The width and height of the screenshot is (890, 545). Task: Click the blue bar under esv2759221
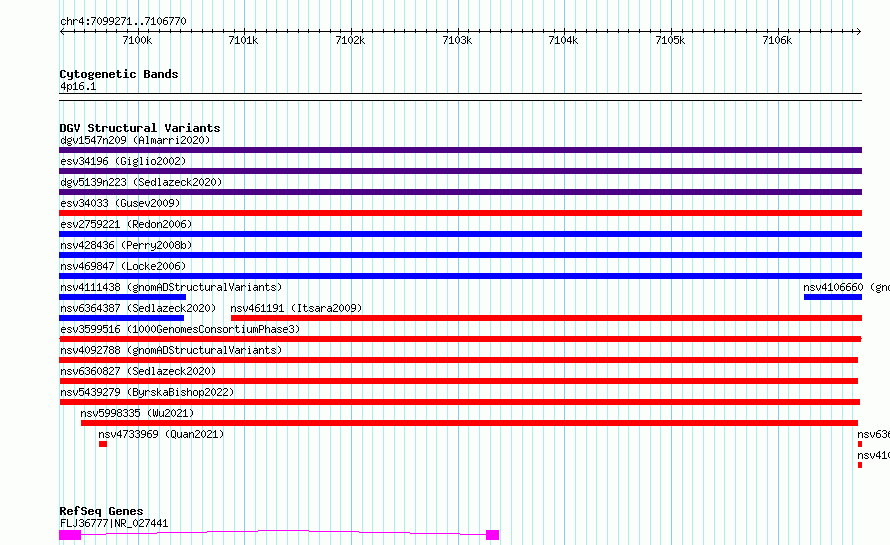pos(460,234)
